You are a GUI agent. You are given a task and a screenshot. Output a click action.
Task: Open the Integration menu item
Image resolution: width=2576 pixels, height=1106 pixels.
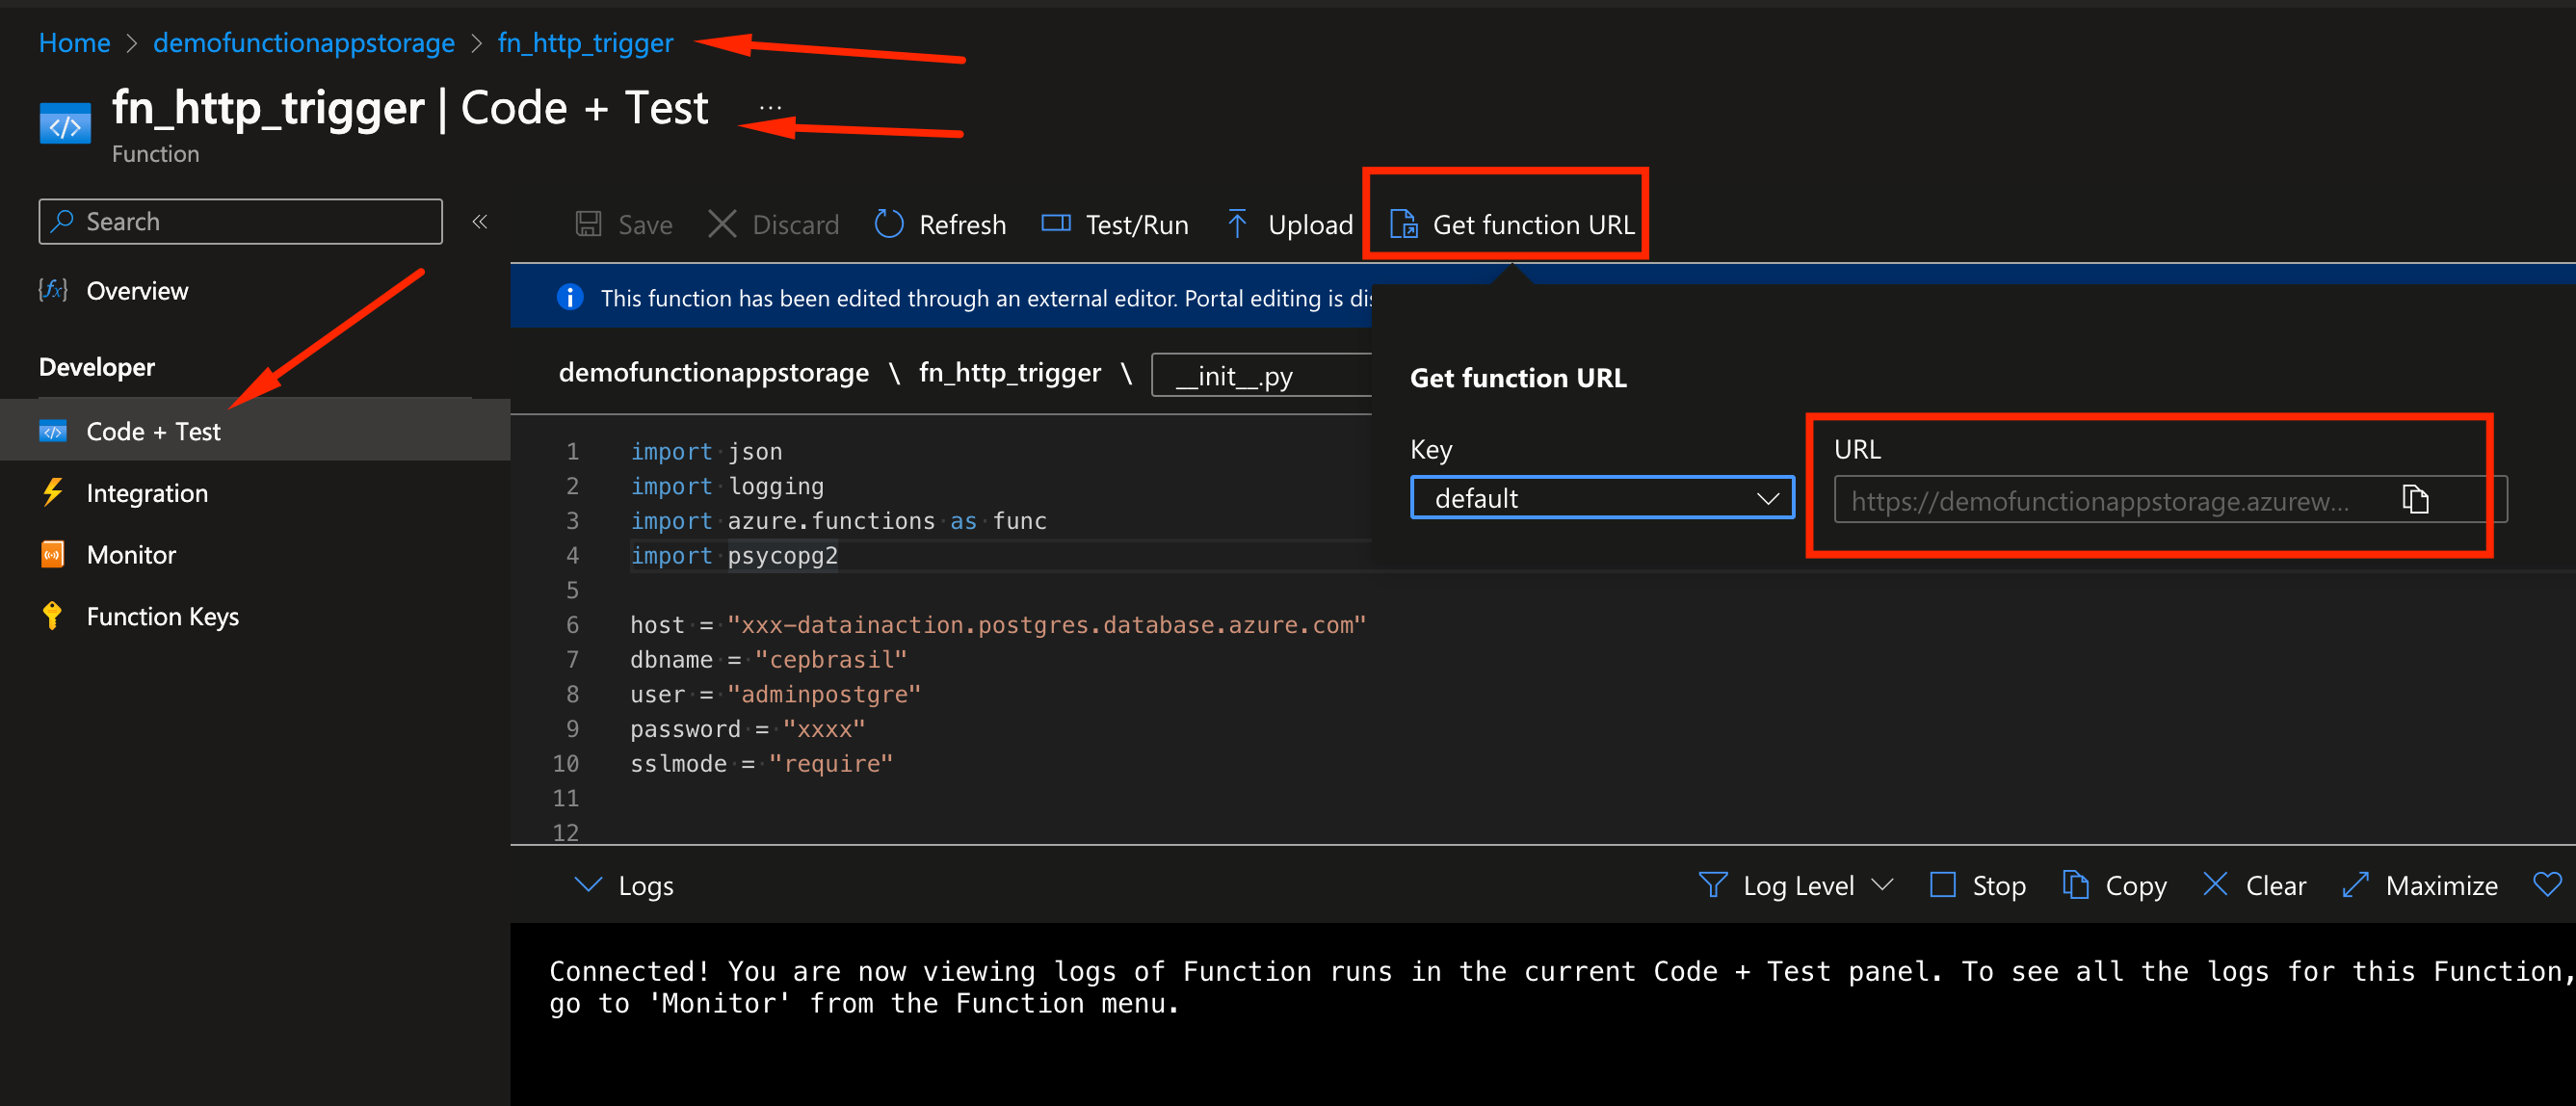click(147, 493)
